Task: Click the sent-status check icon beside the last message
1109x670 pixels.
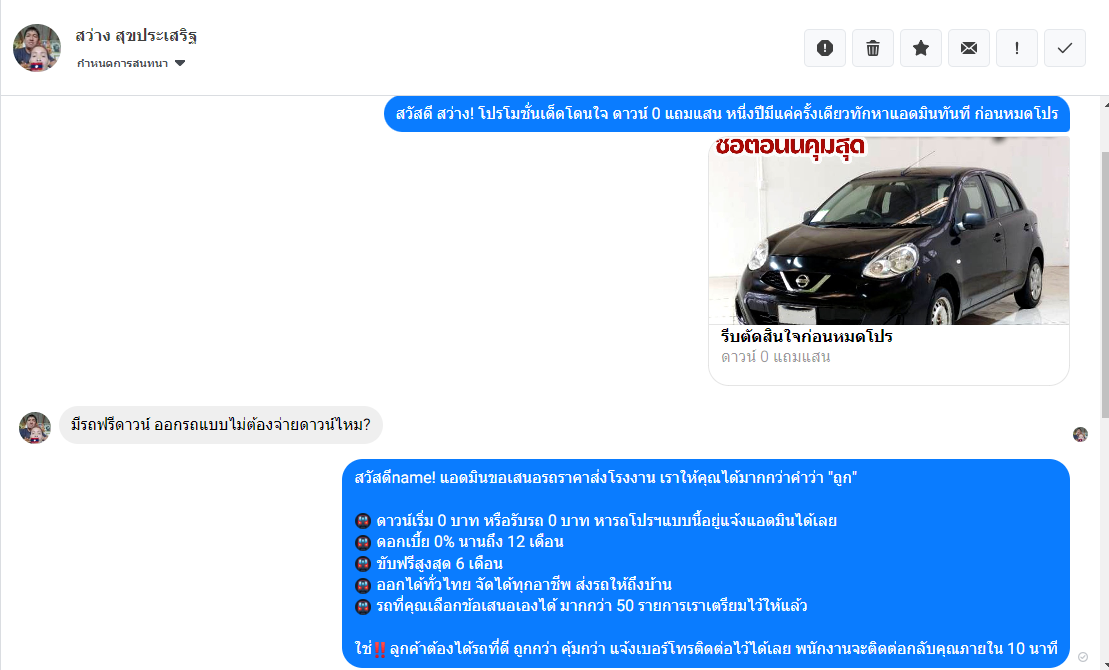Action: click(x=1083, y=657)
